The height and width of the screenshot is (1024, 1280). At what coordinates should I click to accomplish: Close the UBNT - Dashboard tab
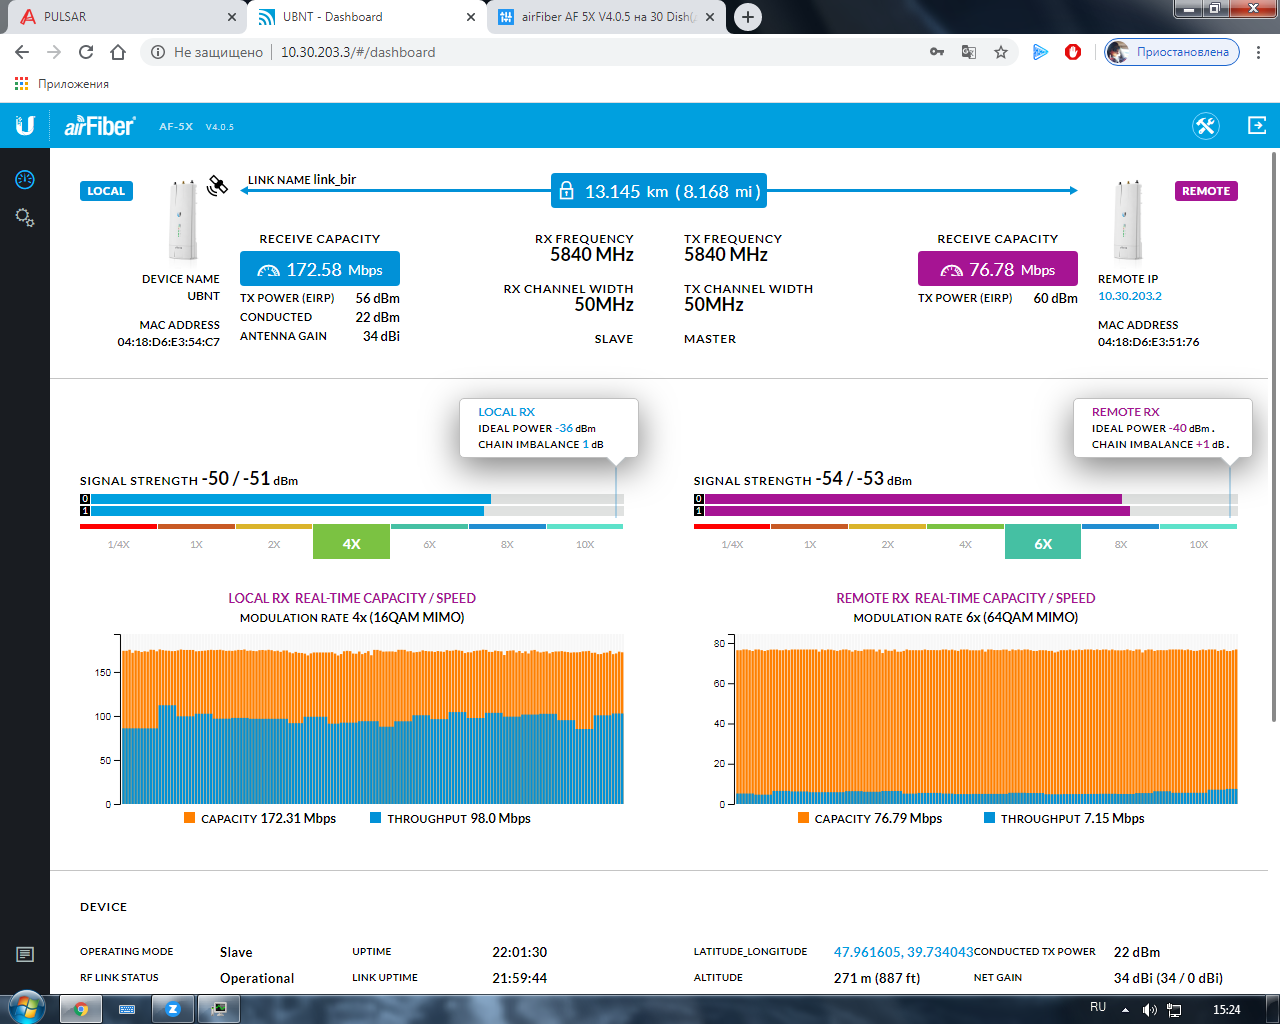(x=471, y=17)
